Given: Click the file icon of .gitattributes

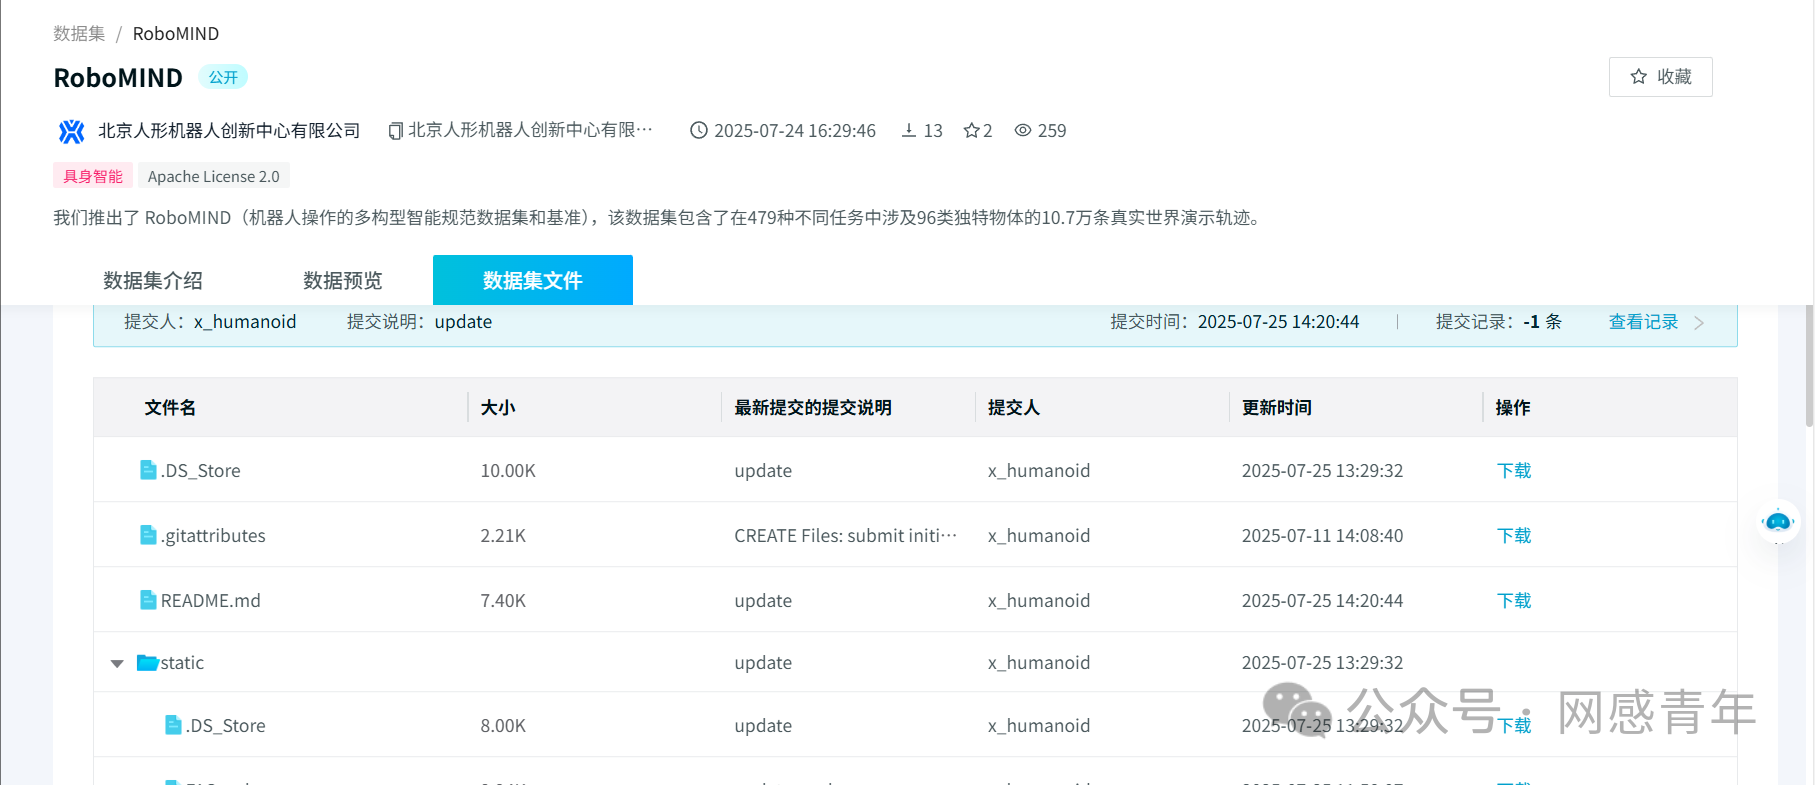Looking at the screenshot, I should point(148,535).
